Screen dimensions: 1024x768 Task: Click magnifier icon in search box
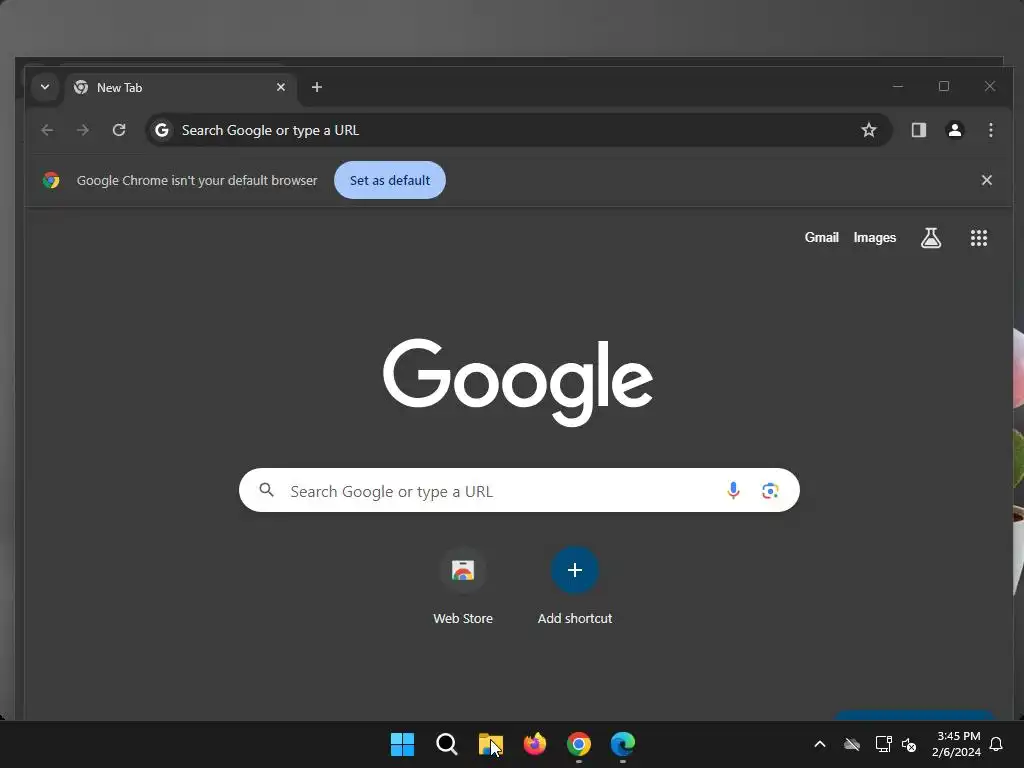266,490
